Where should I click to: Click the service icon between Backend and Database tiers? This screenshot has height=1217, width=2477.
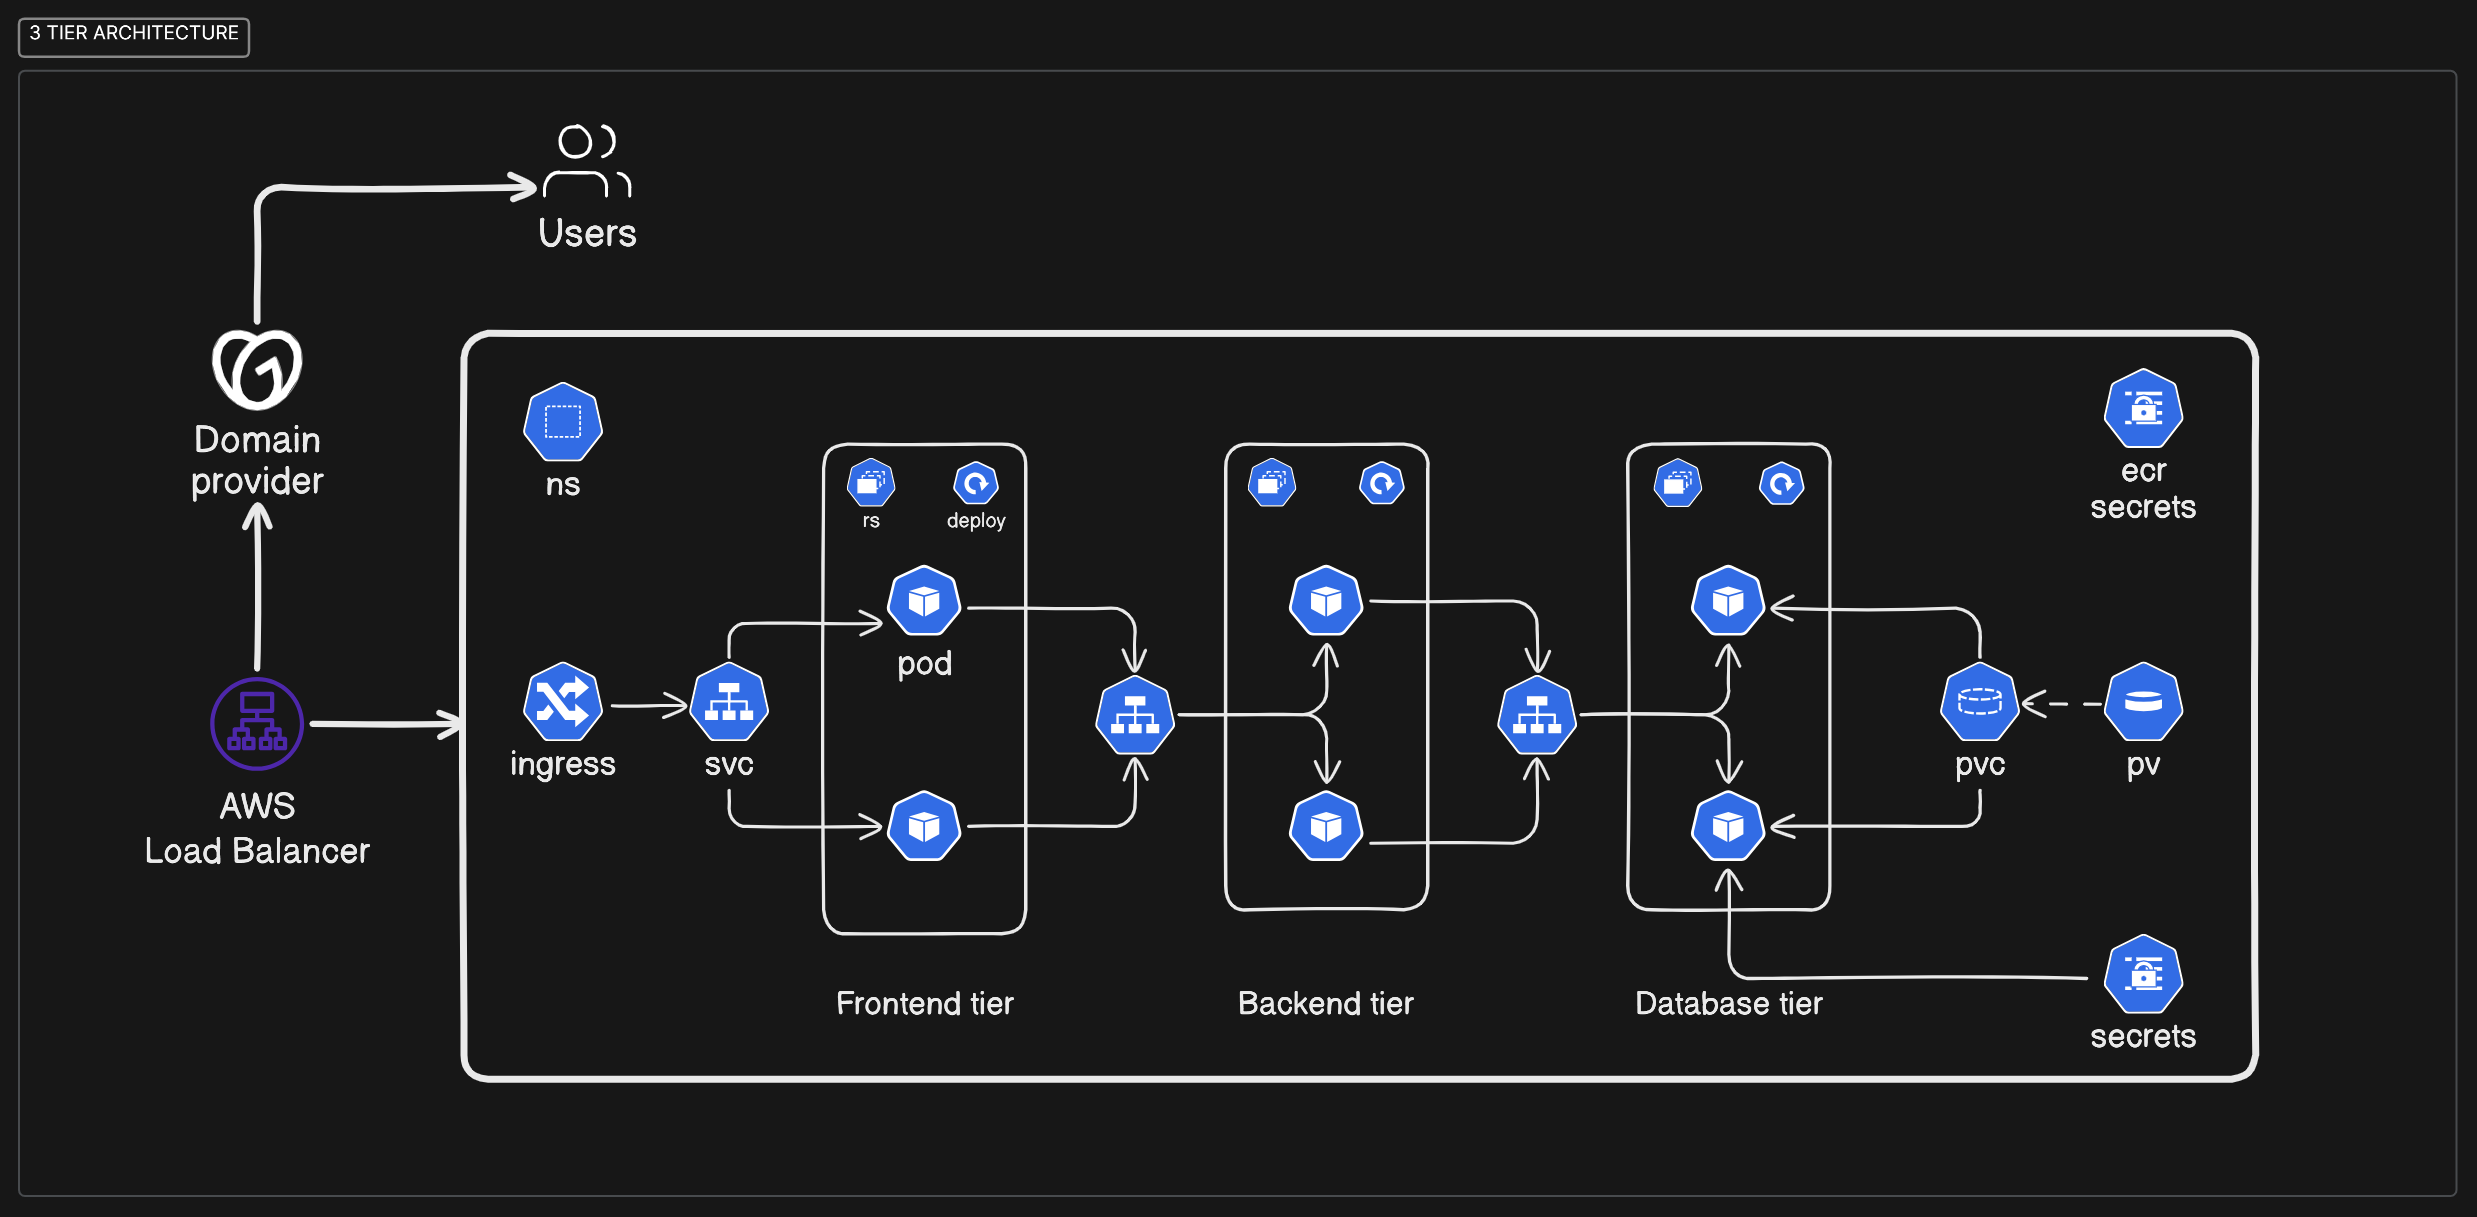(x=1537, y=715)
